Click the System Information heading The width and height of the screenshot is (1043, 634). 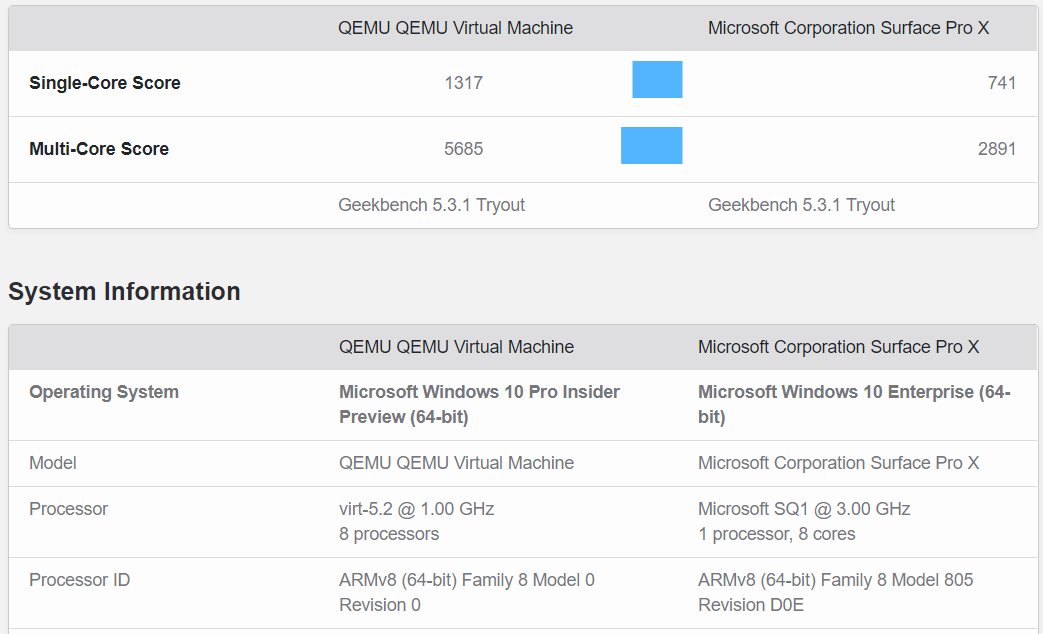(x=124, y=291)
